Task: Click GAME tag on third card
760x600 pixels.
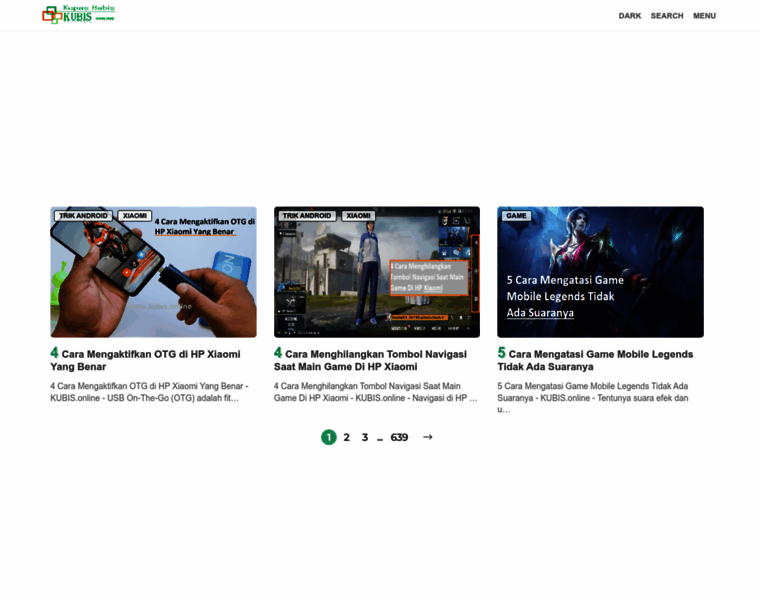Action: click(516, 215)
